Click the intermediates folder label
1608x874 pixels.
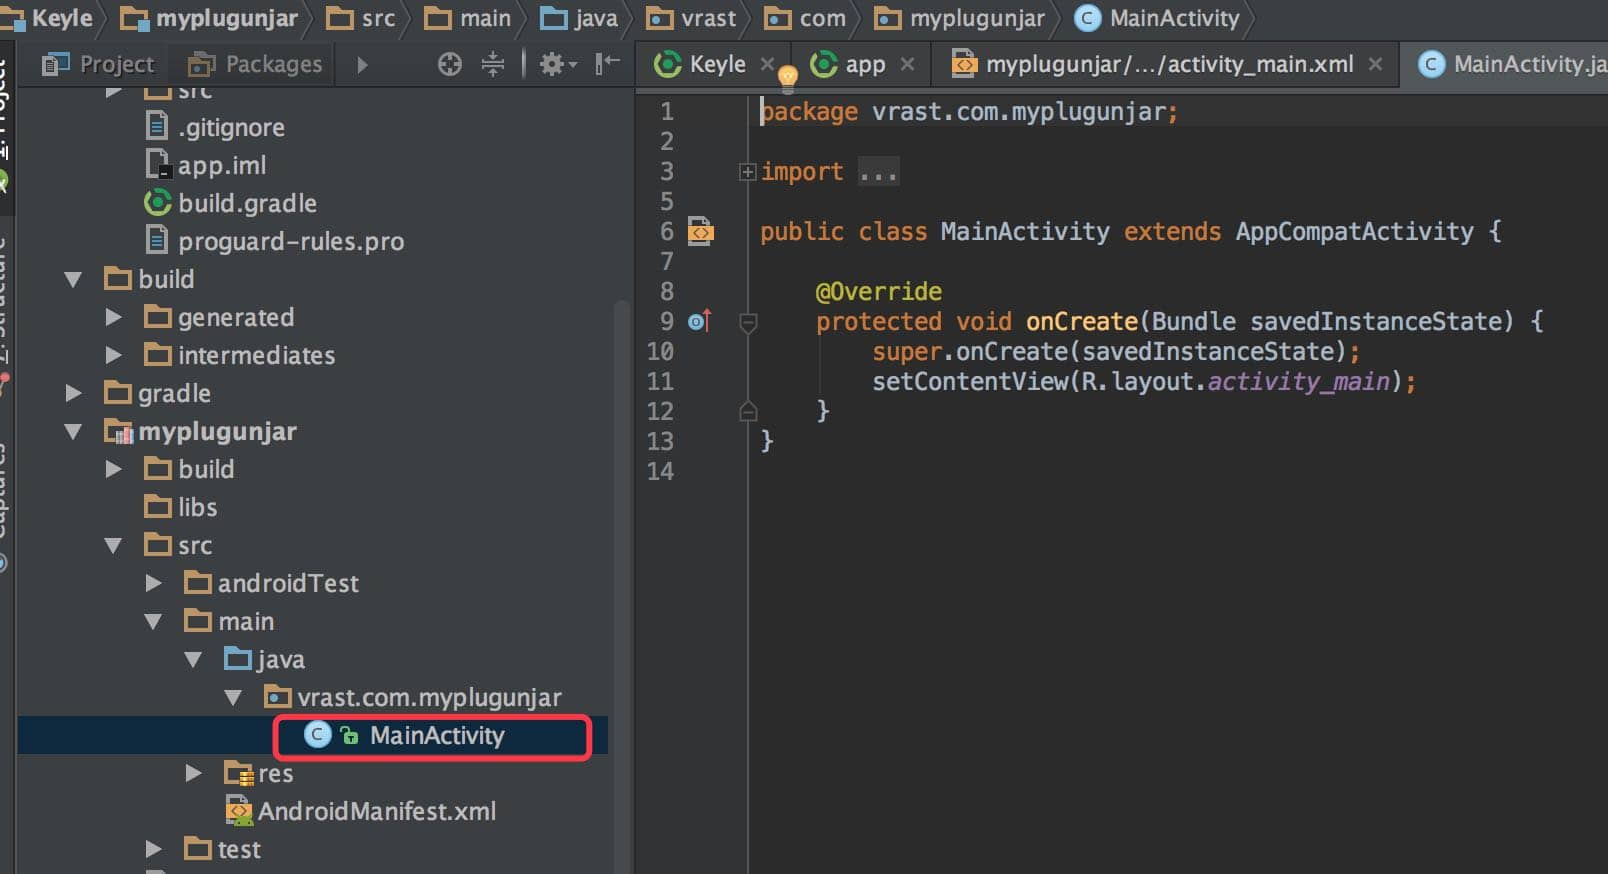257,355
